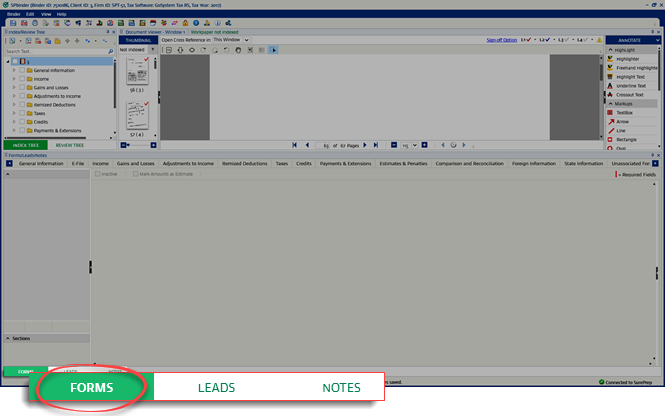Open the This Window cross reference dropdown
Viewport: 665px width, 416px height.
(x=246, y=40)
